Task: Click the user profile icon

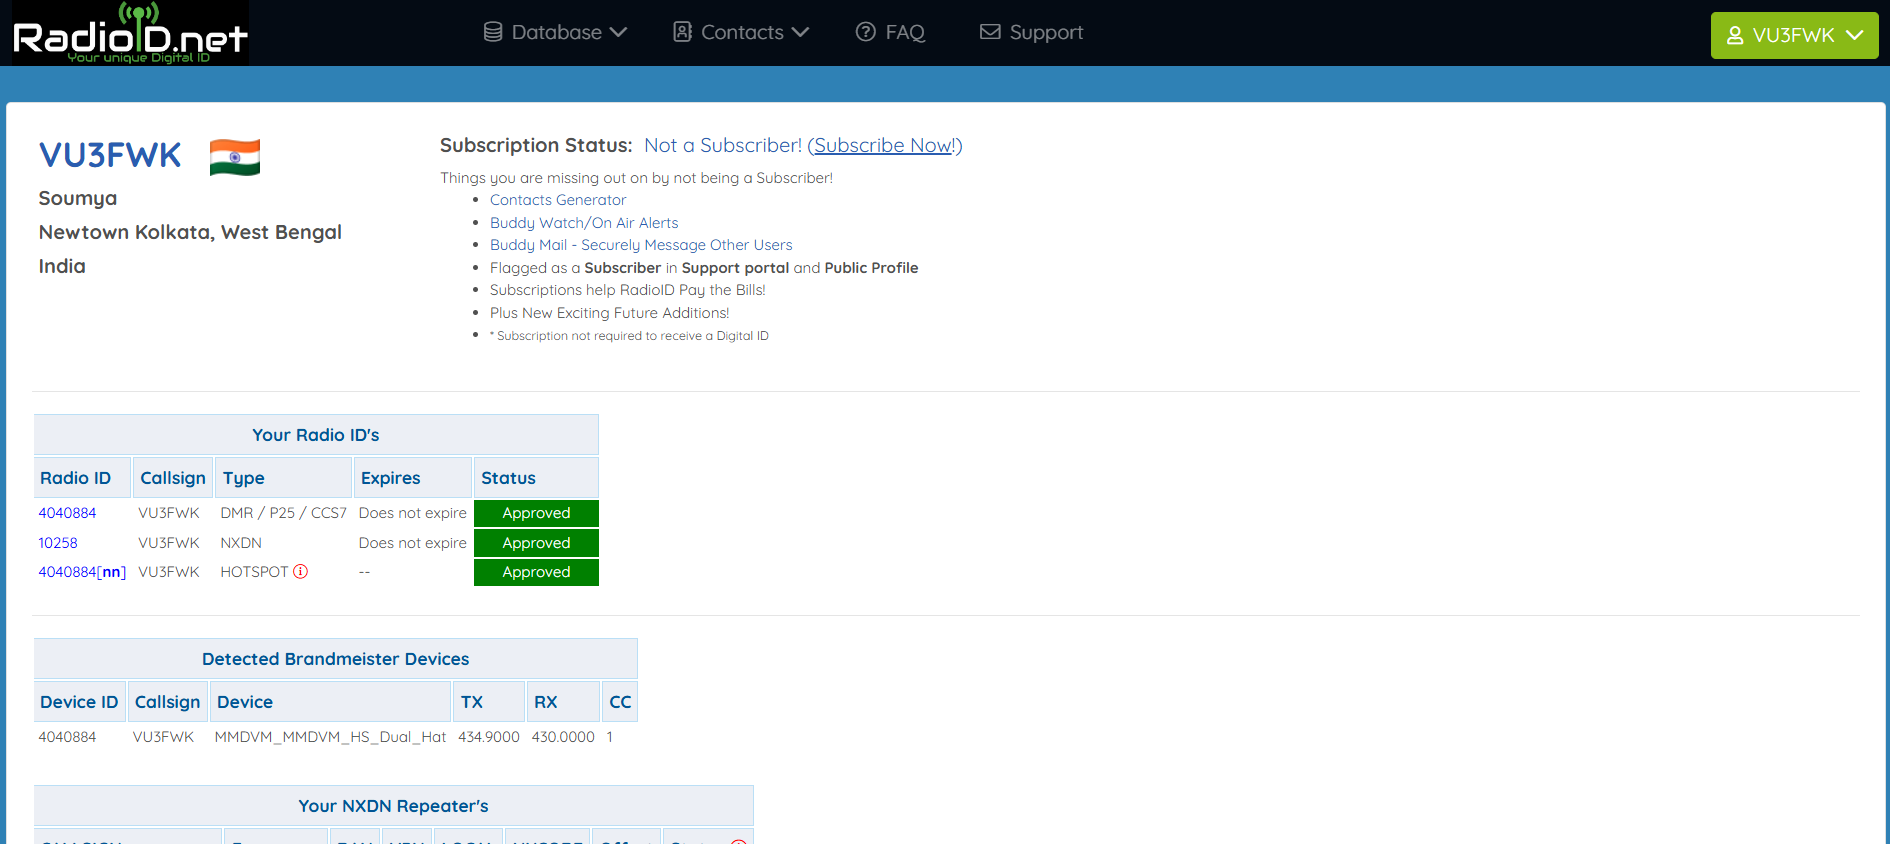Action: (1735, 36)
